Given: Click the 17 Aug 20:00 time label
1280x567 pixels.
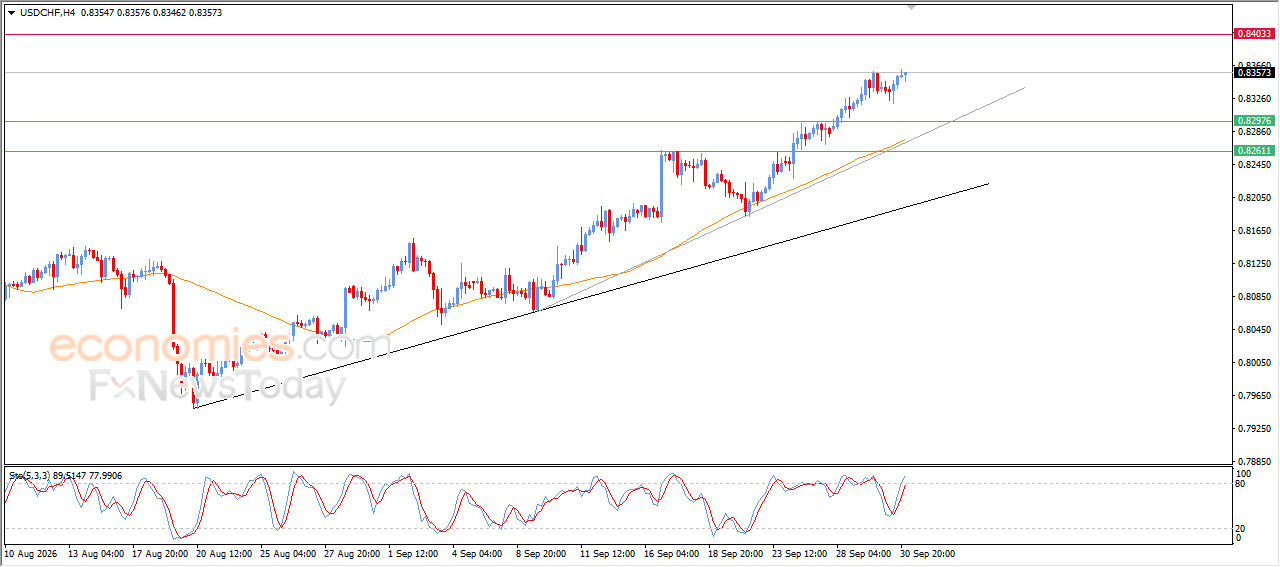Looking at the screenshot, I should click(161, 552).
